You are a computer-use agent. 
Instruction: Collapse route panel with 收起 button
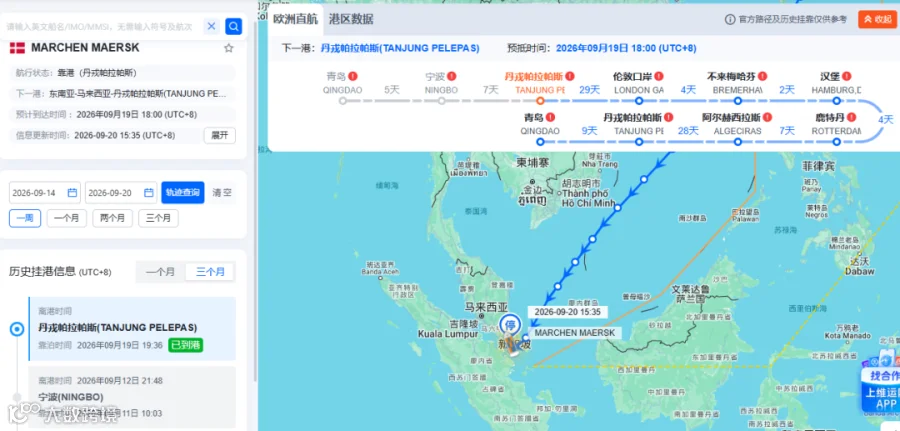[877, 20]
